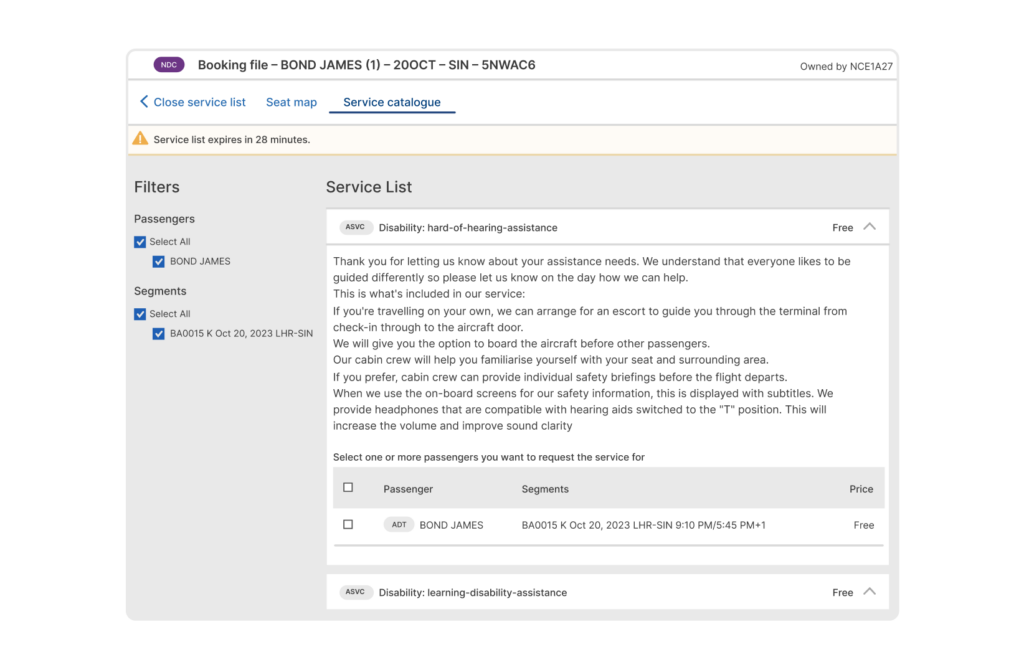
Task: Check the select-all checkbox in the passenger table header
Action: (x=348, y=487)
